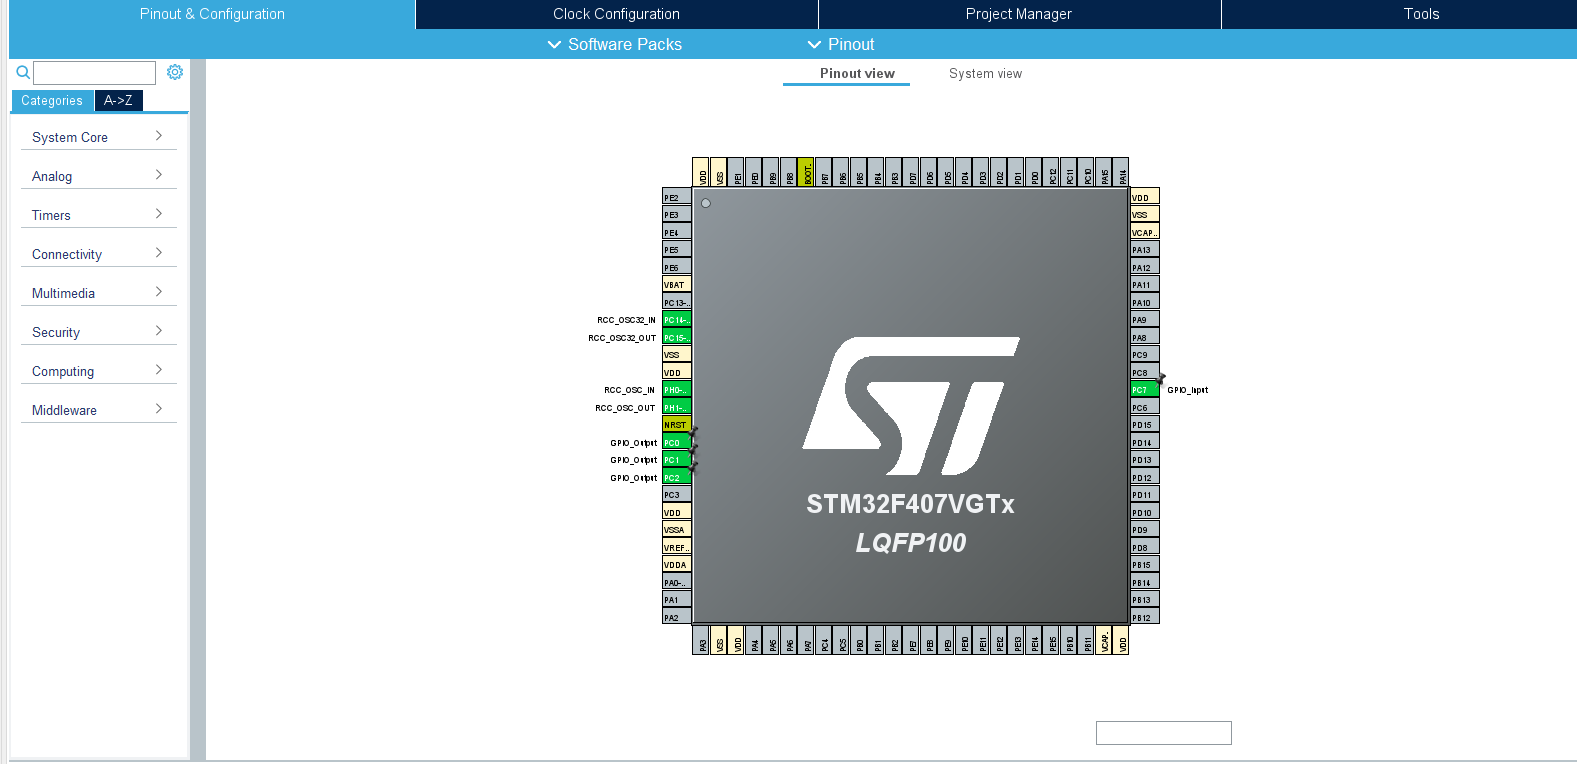Image resolution: width=1577 pixels, height=764 pixels.
Task: Open the Clock Configuration tab
Action: click(616, 14)
